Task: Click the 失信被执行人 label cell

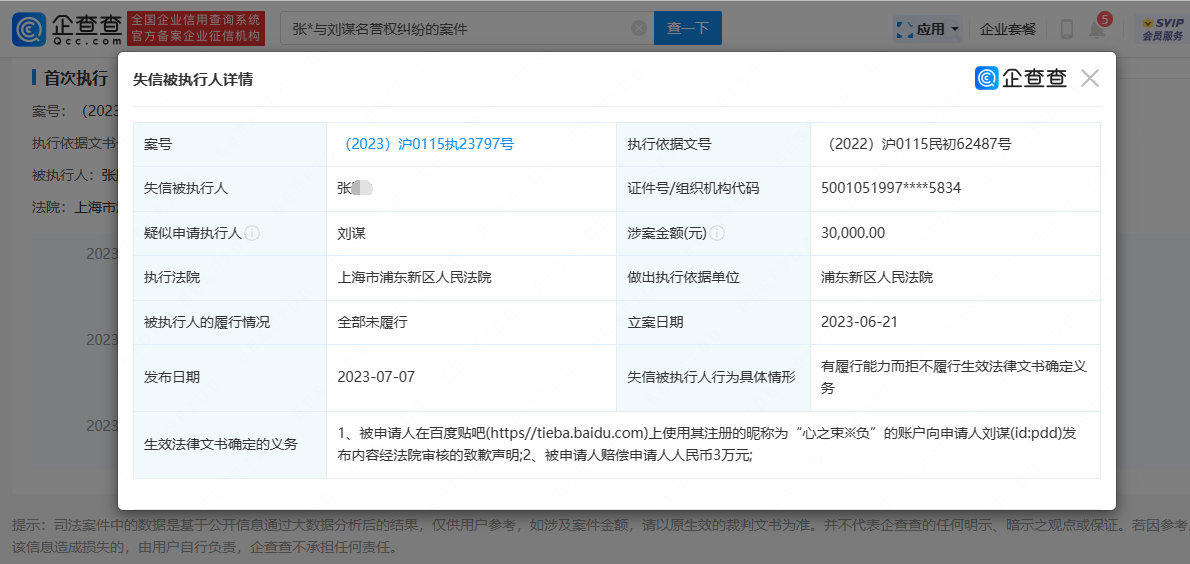Action: tap(230, 189)
